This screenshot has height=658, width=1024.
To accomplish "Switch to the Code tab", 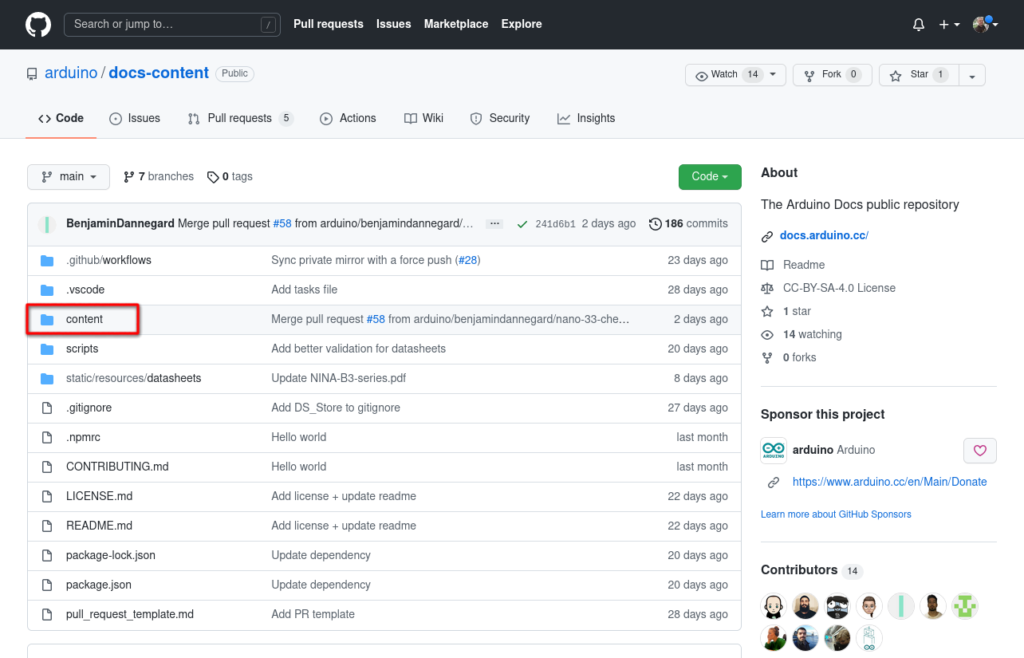I will (61, 118).
